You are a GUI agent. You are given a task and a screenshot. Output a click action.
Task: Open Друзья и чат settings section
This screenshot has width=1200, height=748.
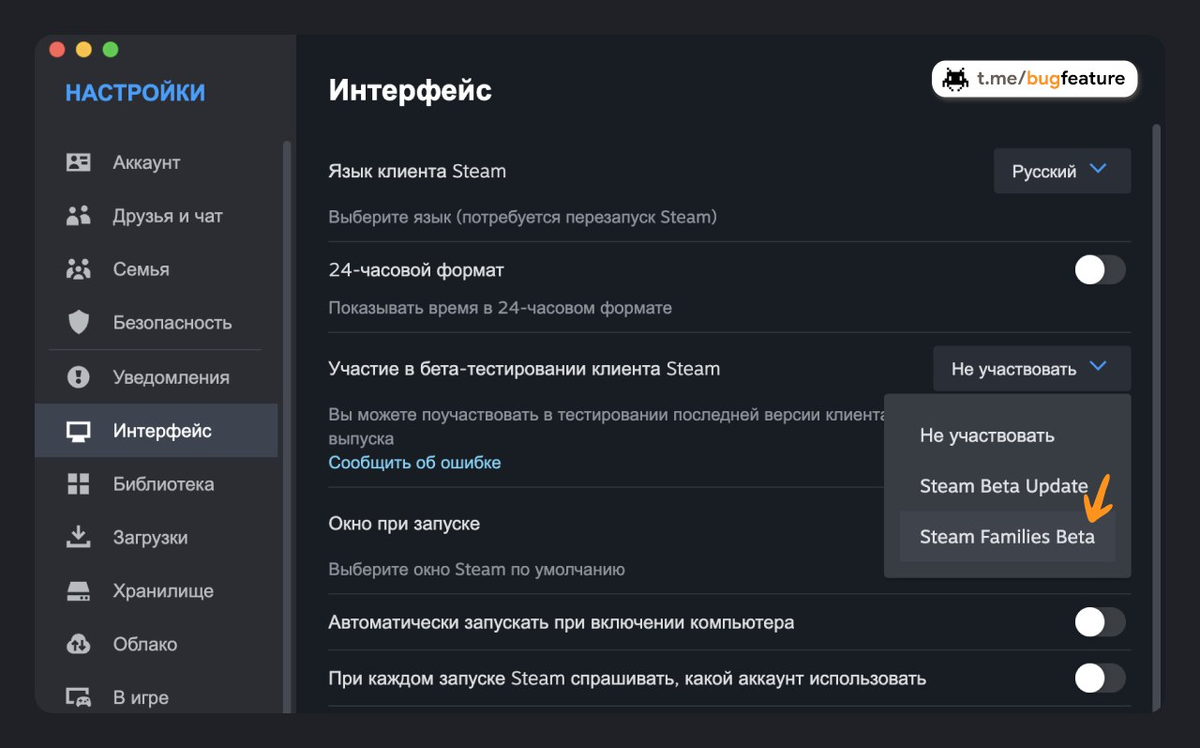tap(156, 216)
